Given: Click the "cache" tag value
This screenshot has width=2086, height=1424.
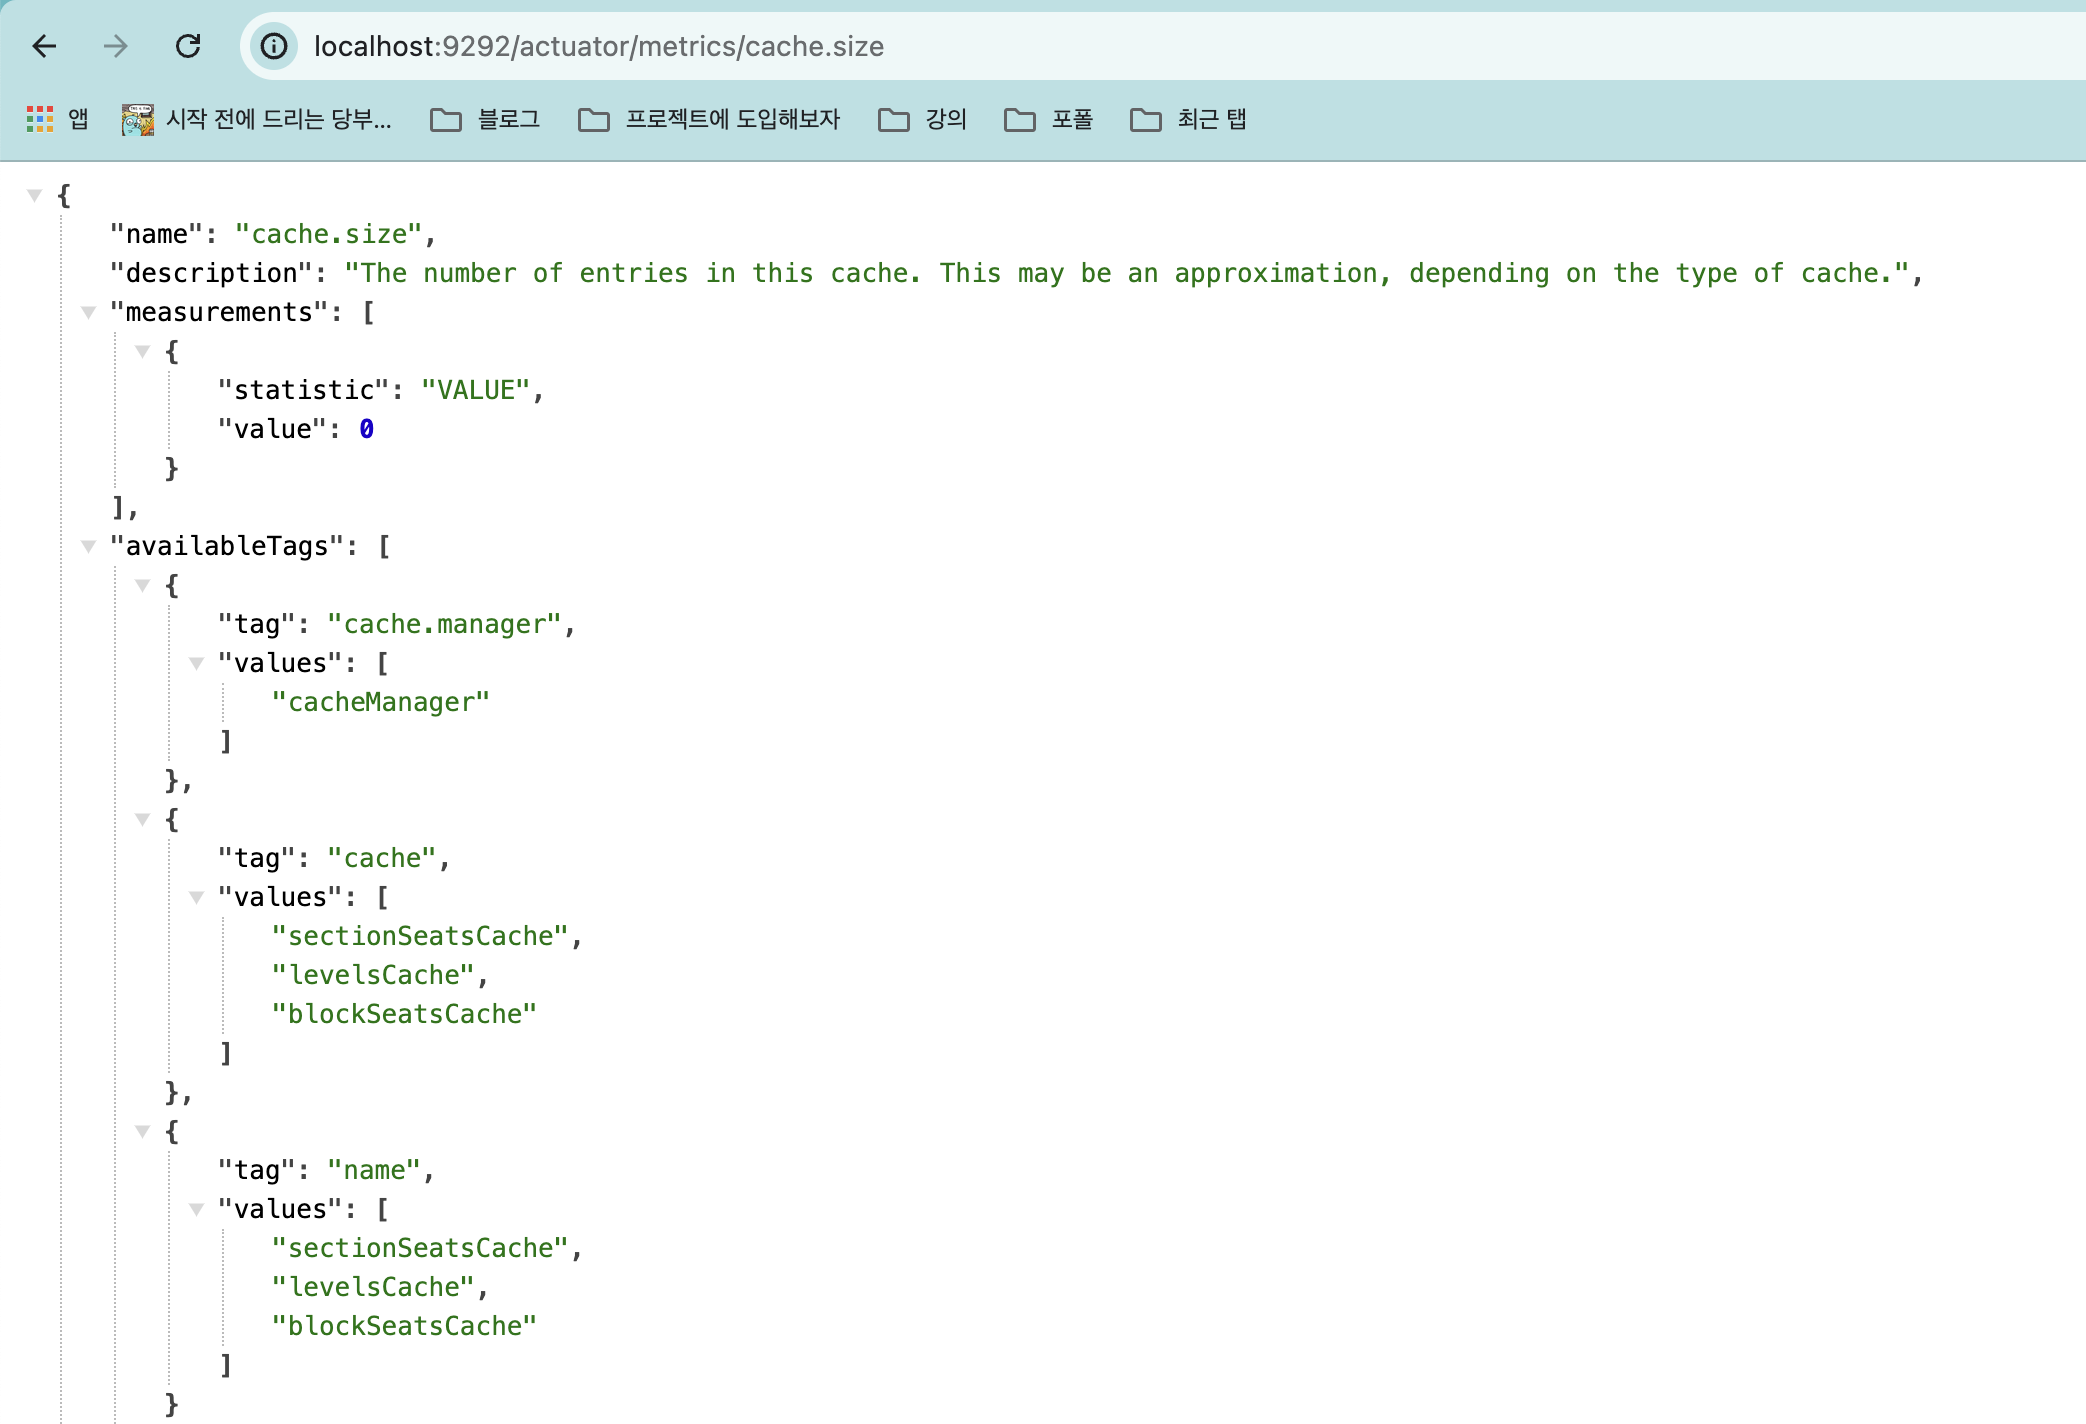Looking at the screenshot, I should pos(382,858).
